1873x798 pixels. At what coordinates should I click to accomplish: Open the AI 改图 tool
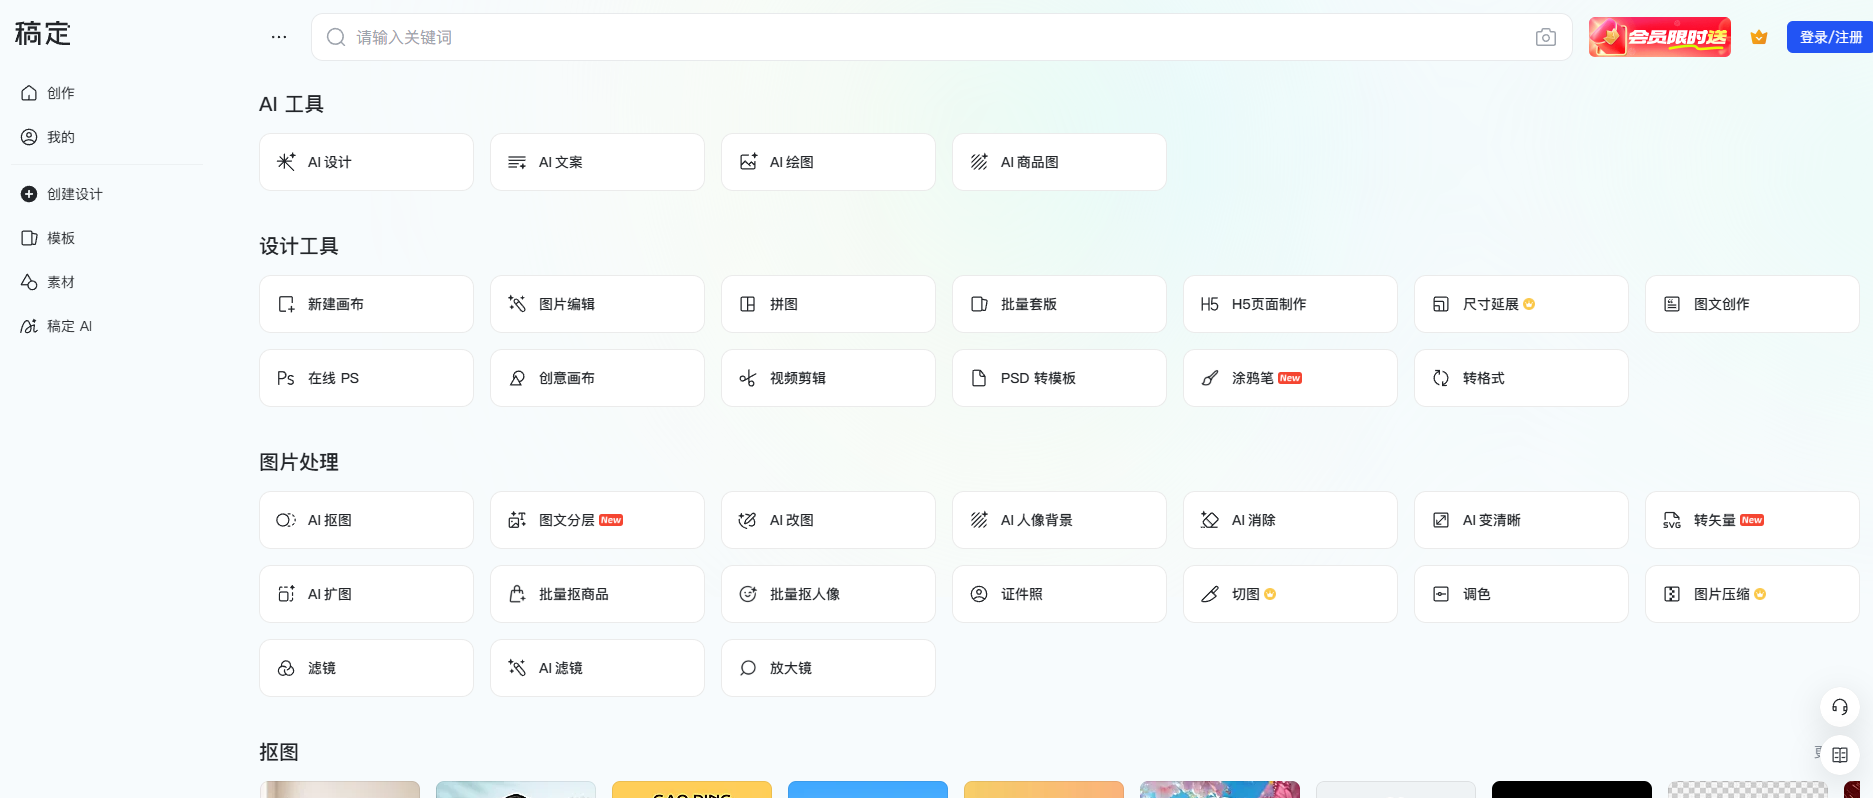[828, 520]
